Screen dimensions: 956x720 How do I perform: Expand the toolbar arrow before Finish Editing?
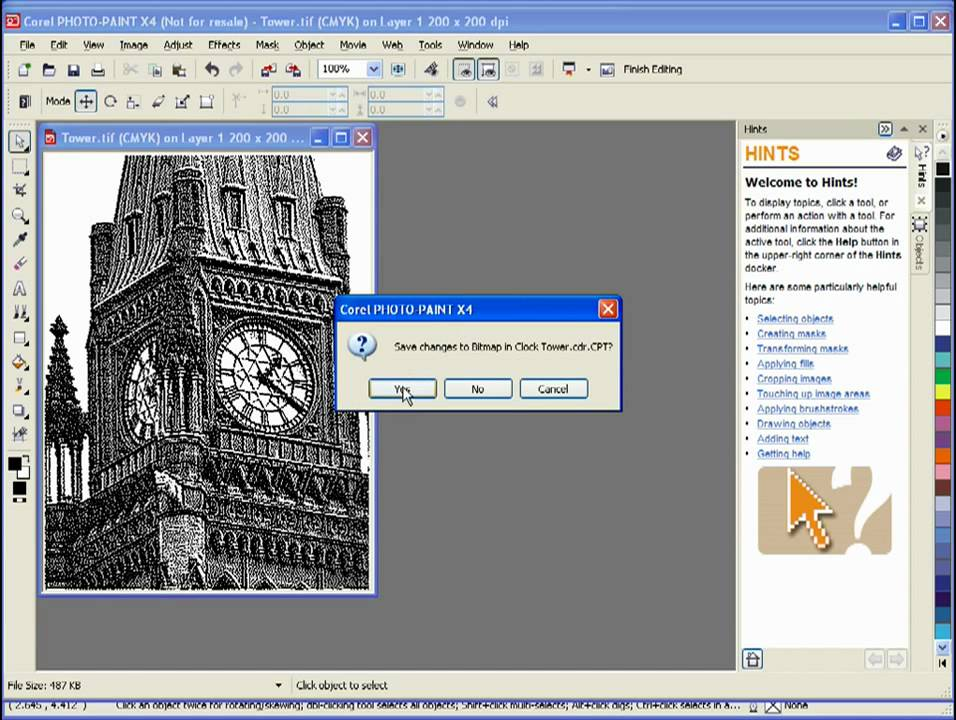point(588,70)
